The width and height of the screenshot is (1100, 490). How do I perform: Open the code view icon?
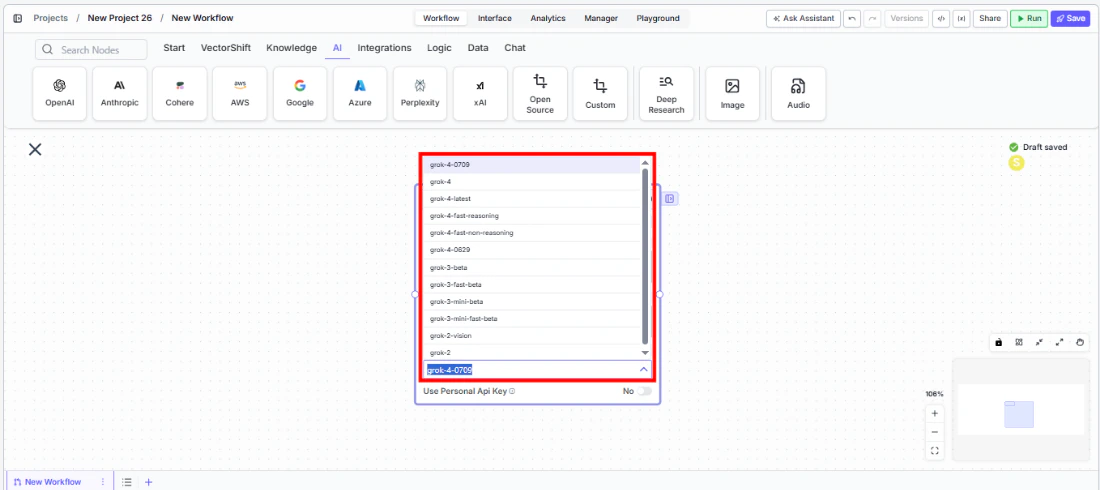[x=940, y=18]
